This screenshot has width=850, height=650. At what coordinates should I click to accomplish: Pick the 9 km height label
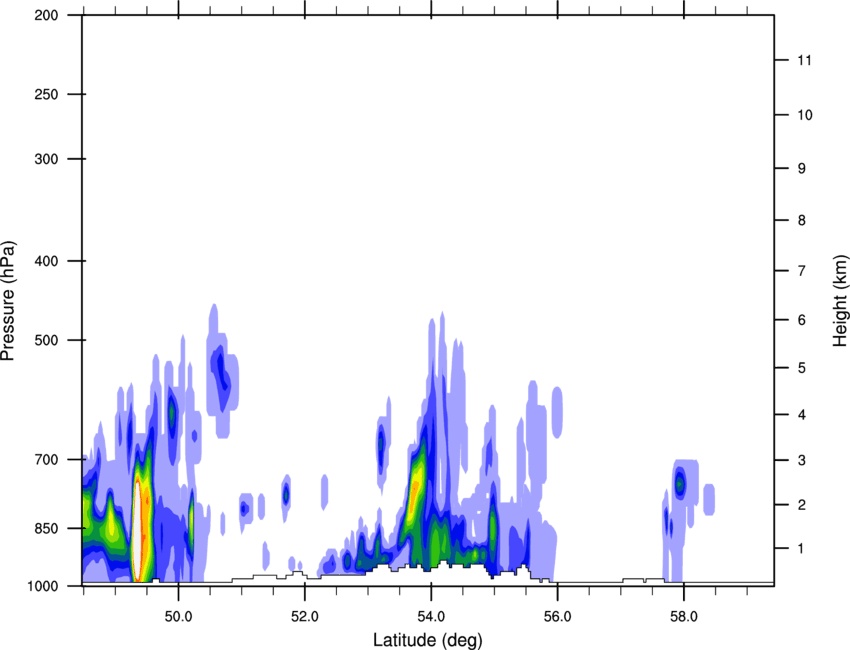(x=802, y=169)
